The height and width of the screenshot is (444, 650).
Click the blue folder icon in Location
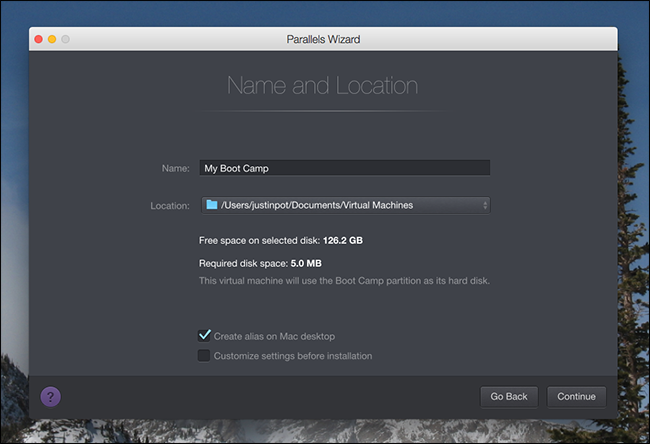(x=212, y=205)
